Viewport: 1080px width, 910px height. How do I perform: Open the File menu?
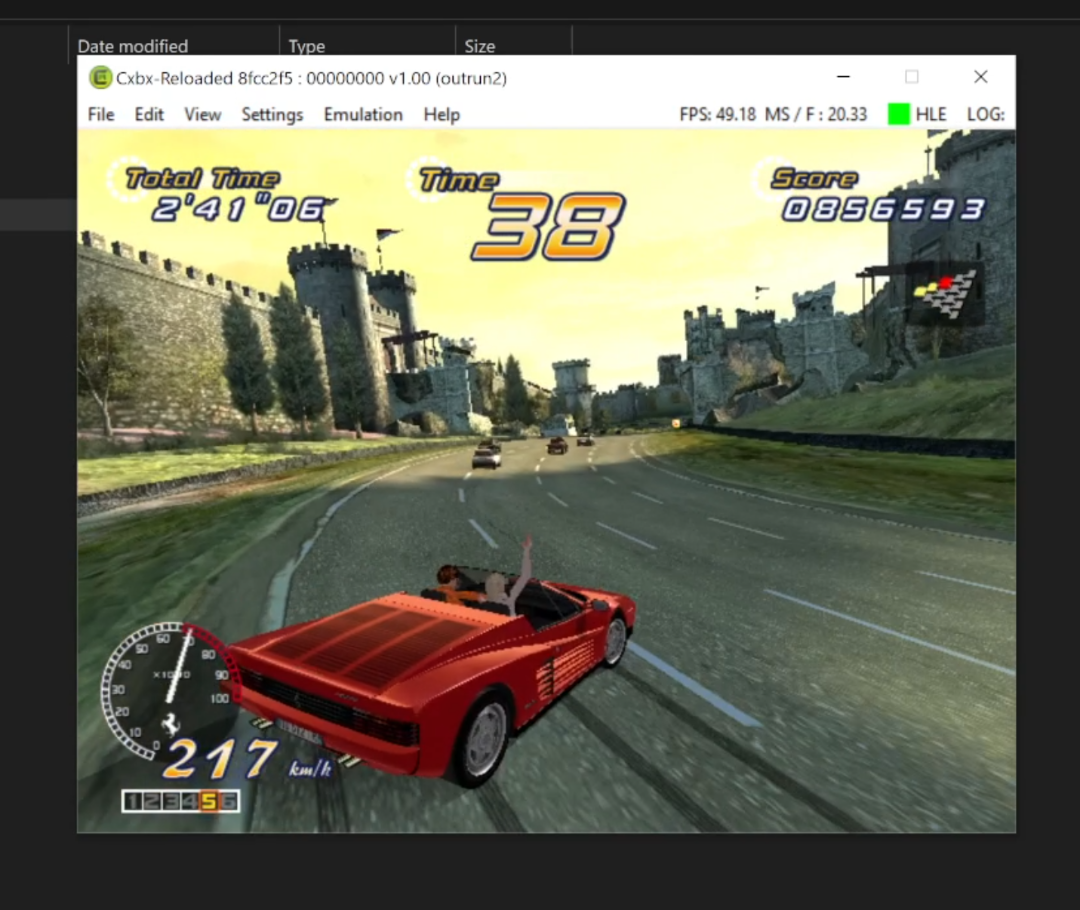point(101,114)
